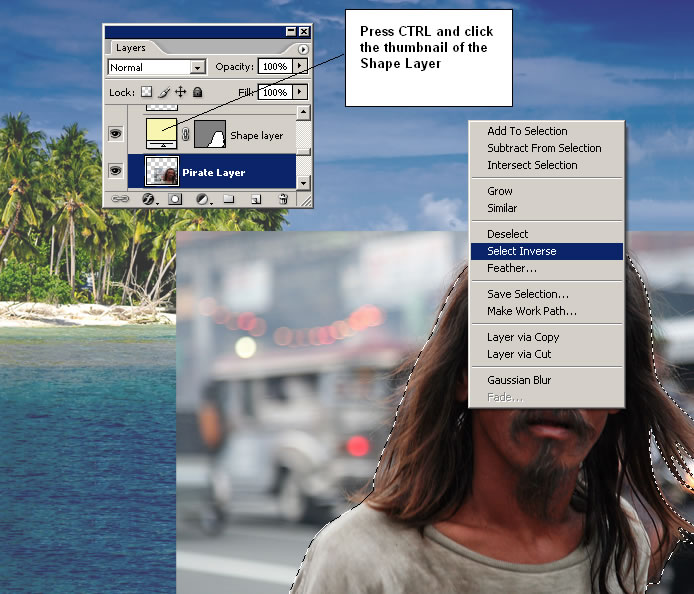Screen dimensions: 694x594
Task: Switch to the Layers tab
Action: point(131,47)
